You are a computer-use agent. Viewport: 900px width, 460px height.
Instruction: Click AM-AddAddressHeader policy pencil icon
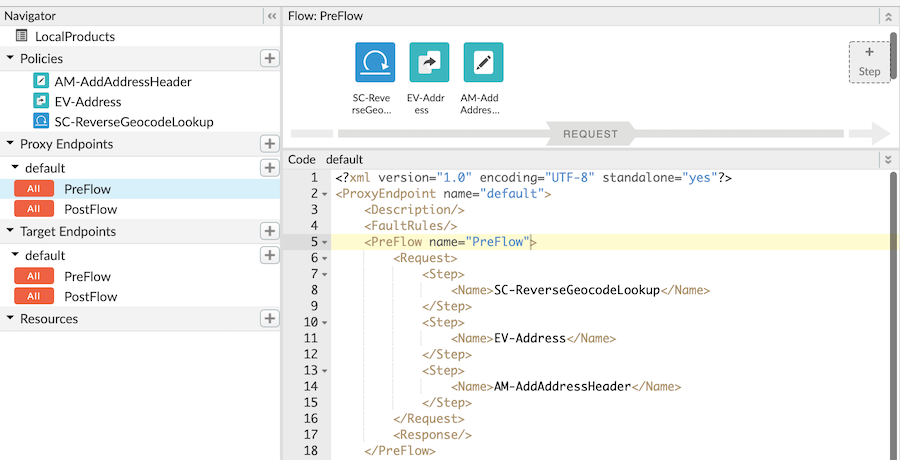[x=41, y=81]
